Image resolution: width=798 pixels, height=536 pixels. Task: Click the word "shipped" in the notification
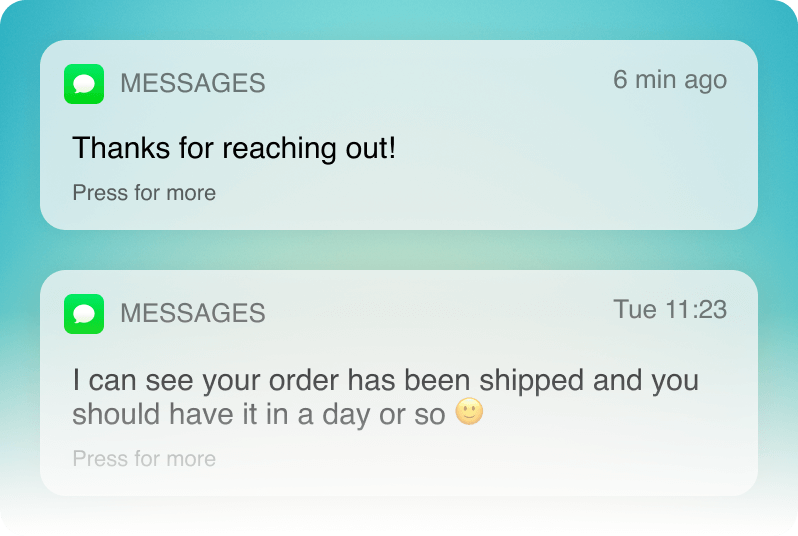[x=531, y=381]
